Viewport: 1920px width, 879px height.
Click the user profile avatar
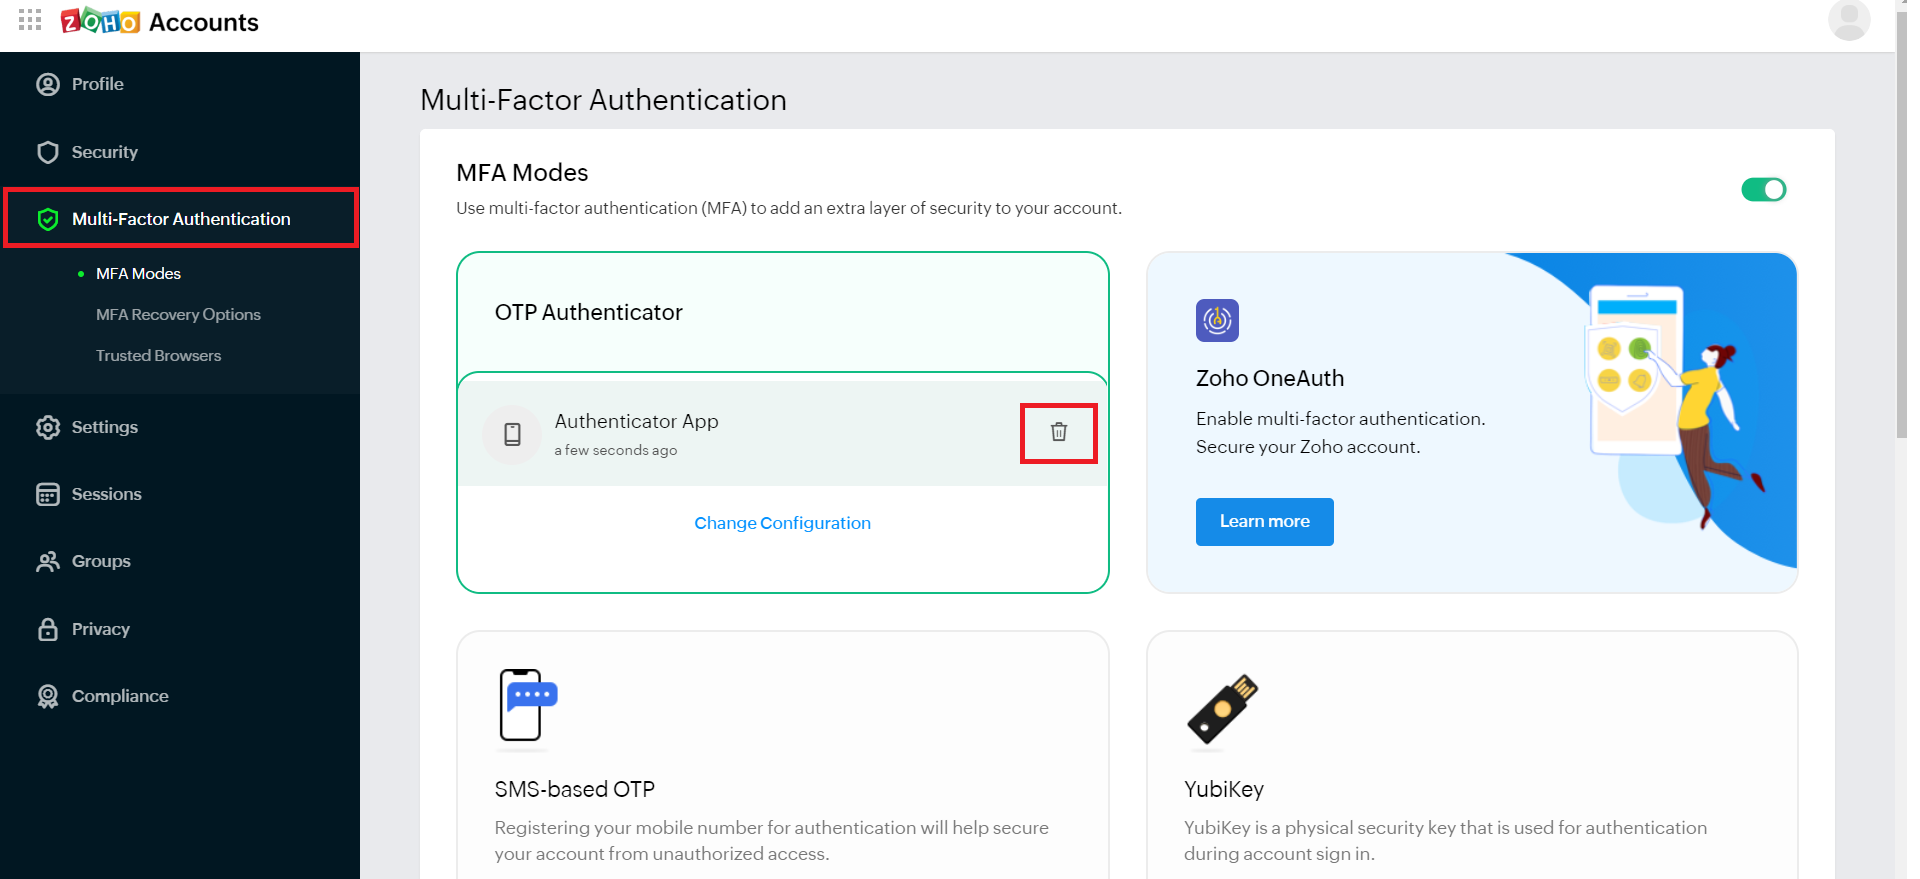point(1848,20)
